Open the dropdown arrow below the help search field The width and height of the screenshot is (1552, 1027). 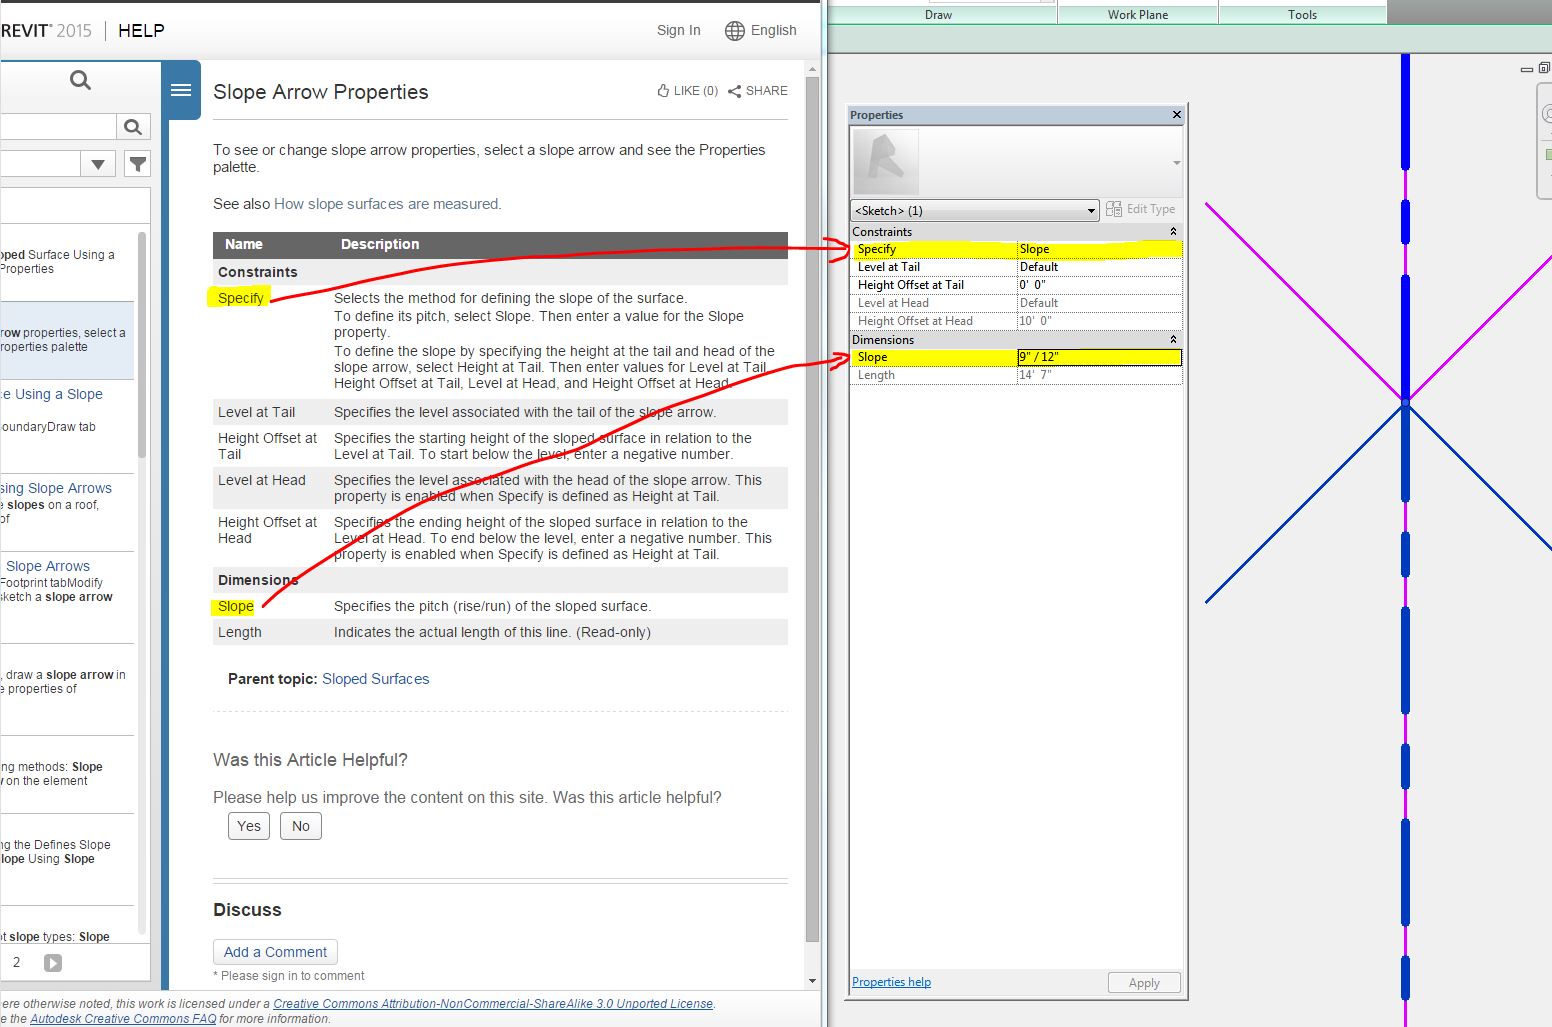(98, 163)
